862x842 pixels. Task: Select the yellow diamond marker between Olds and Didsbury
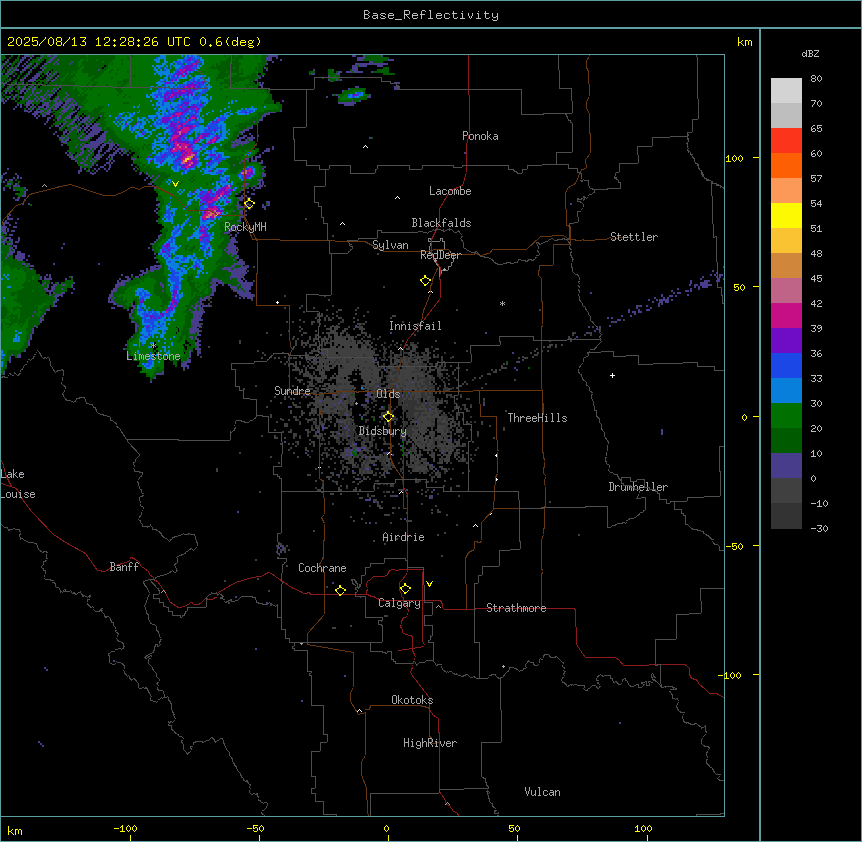click(389, 416)
